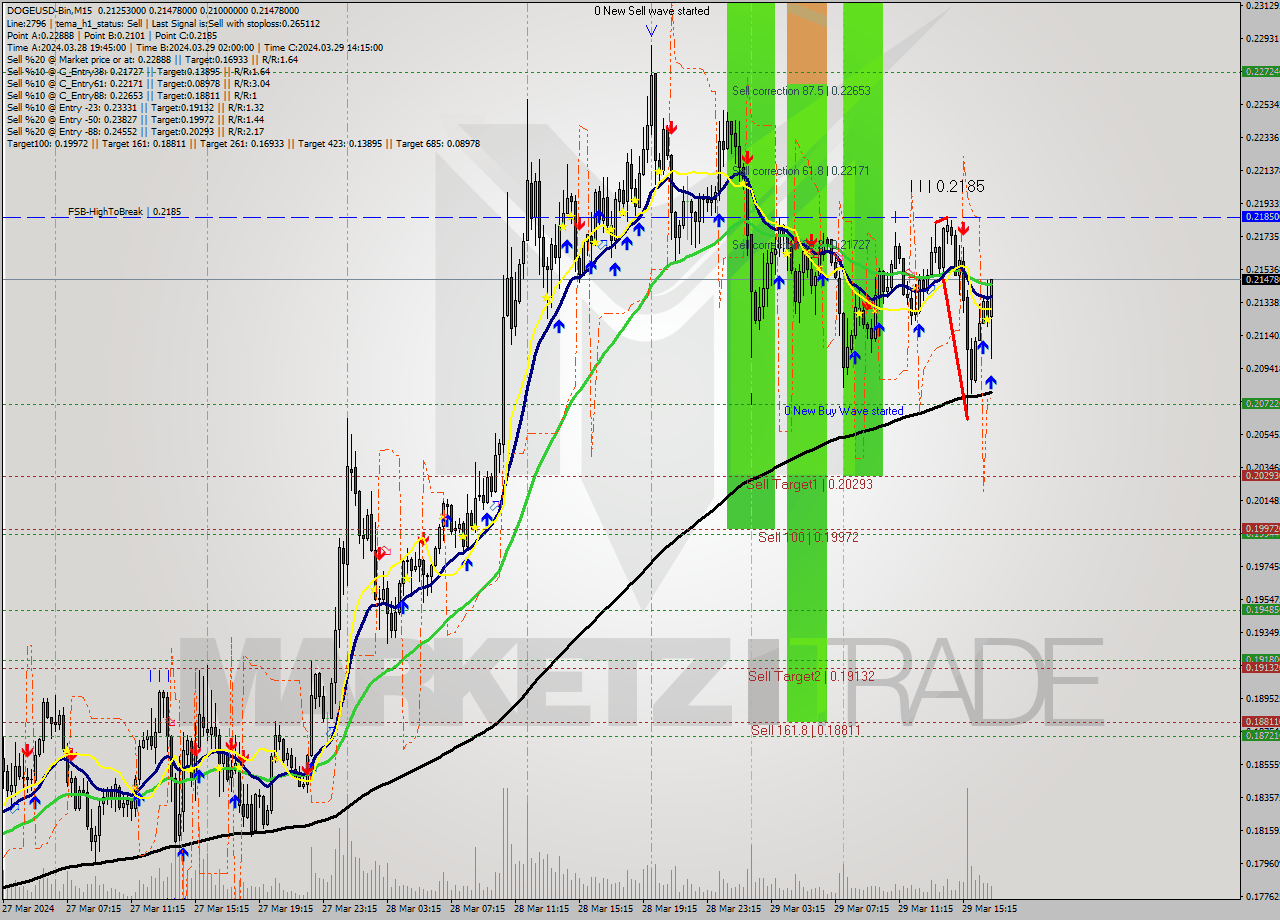1280x920 pixels.
Task: Click the 0.20941 price axis value
Action: tap(1262, 369)
